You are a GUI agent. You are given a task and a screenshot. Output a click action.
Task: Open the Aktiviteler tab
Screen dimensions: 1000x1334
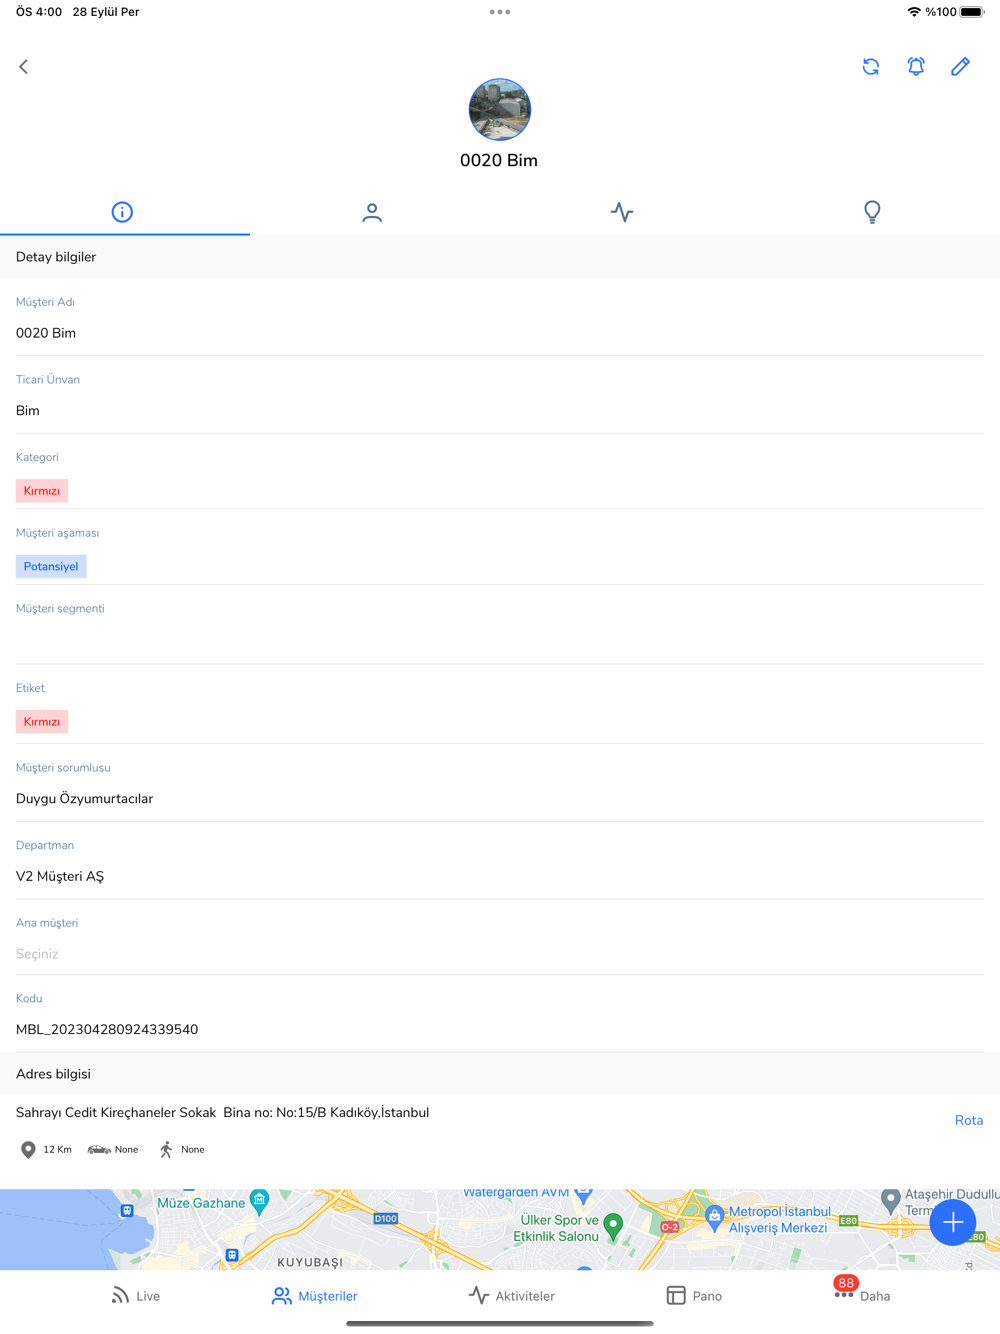(x=511, y=1296)
